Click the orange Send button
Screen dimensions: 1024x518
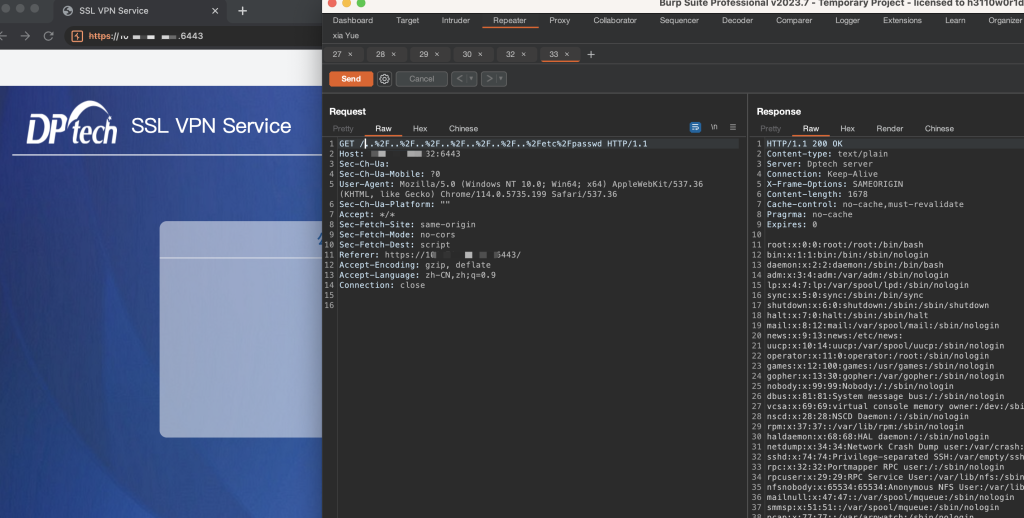[351, 79]
